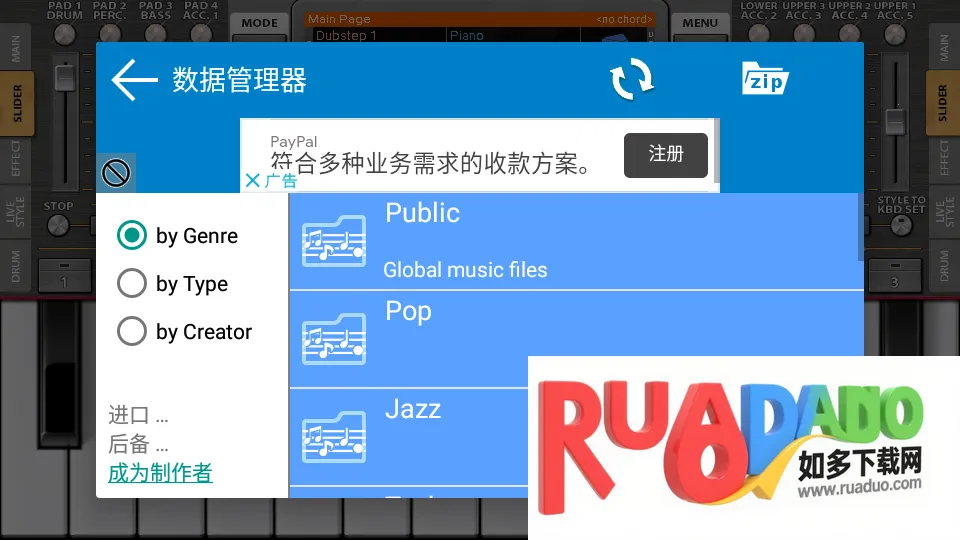Click the 注册 button in the ad
Screen dimensions: 960x540
(665, 155)
